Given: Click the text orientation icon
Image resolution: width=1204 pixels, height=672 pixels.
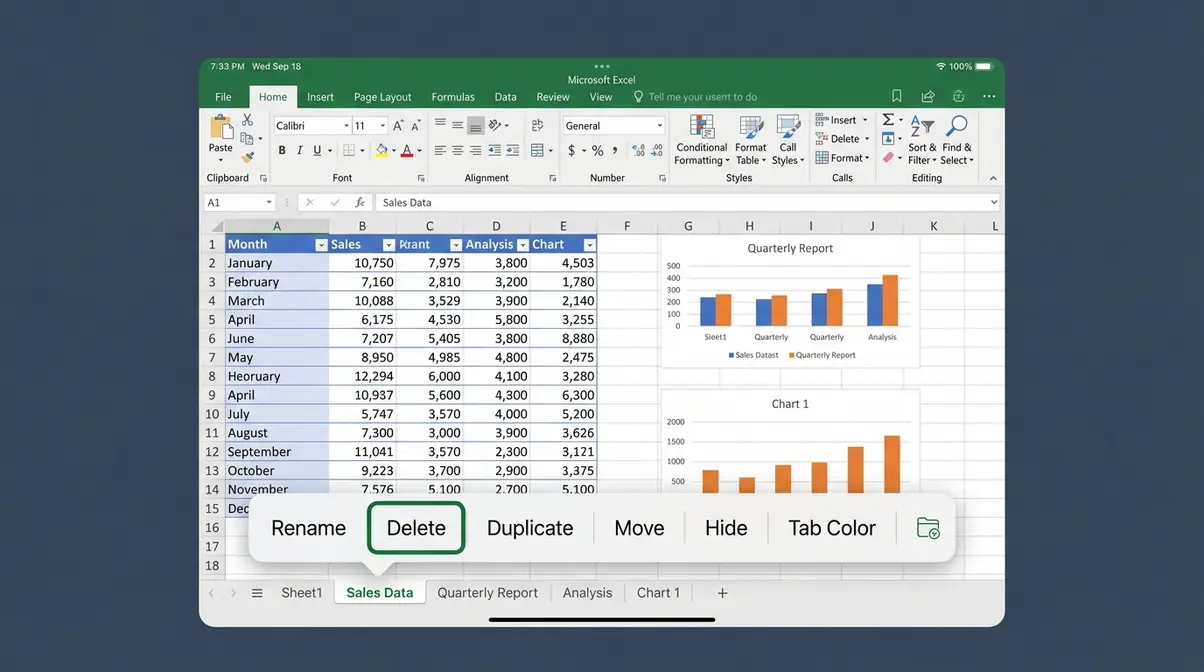Looking at the screenshot, I should [x=495, y=125].
